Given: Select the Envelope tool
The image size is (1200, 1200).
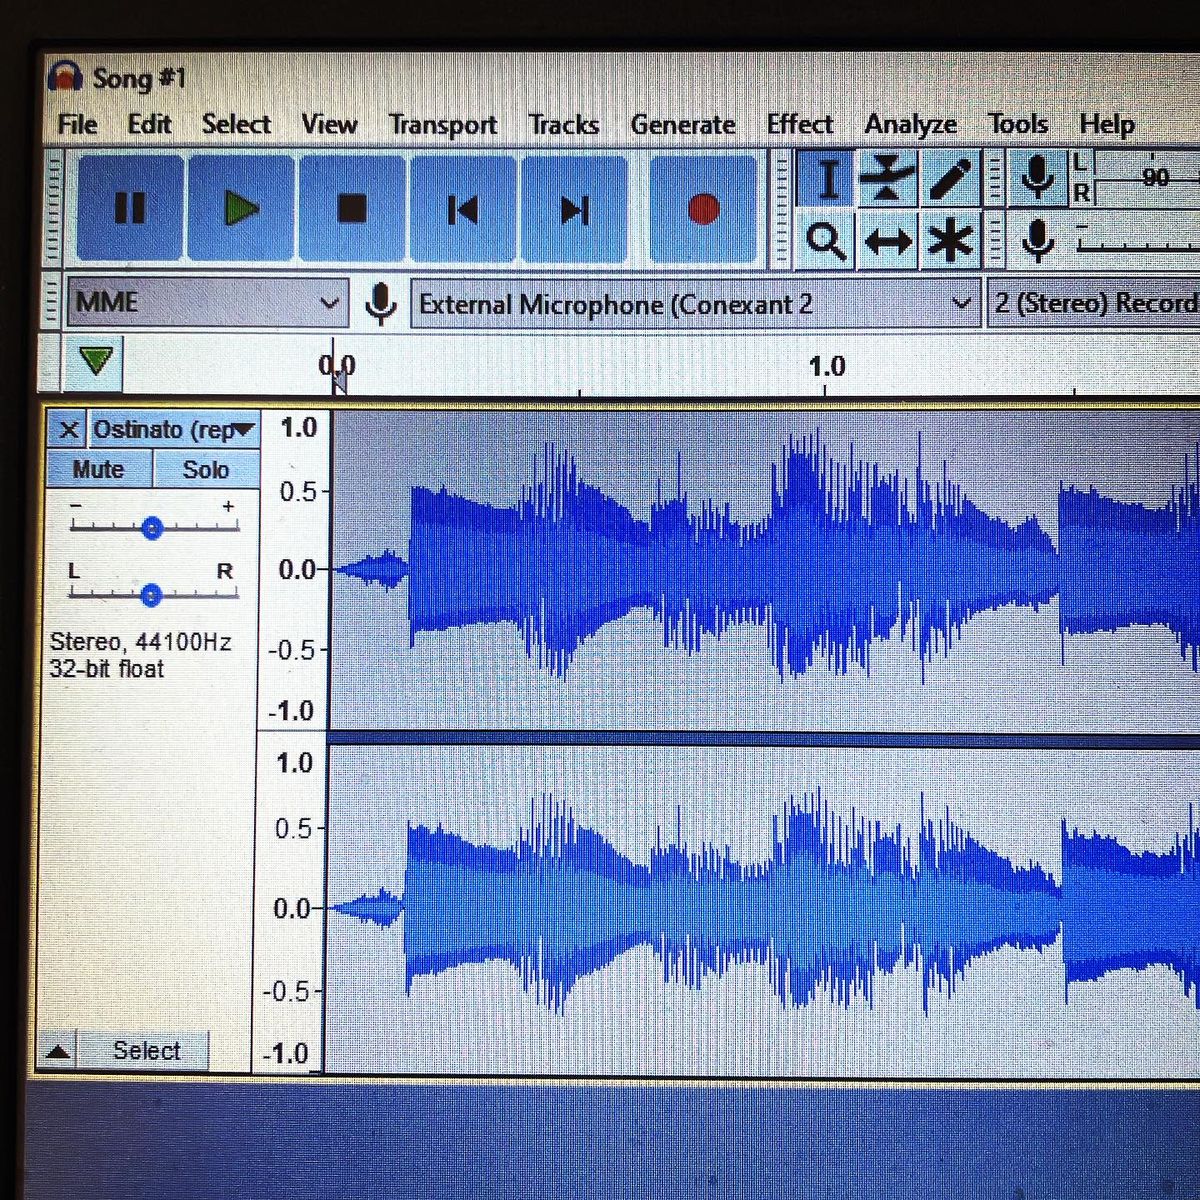Looking at the screenshot, I should pyautogui.click(x=887, y=180).
